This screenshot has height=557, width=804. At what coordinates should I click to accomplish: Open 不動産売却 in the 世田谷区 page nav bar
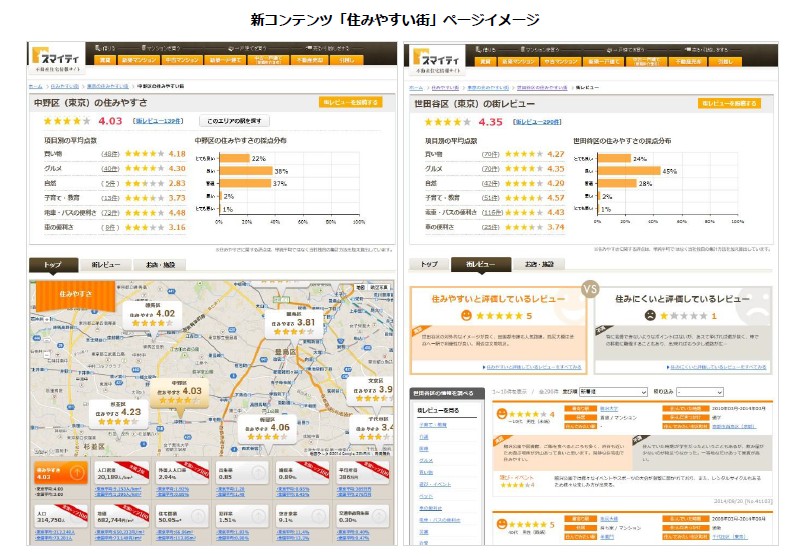coord(688,62)
